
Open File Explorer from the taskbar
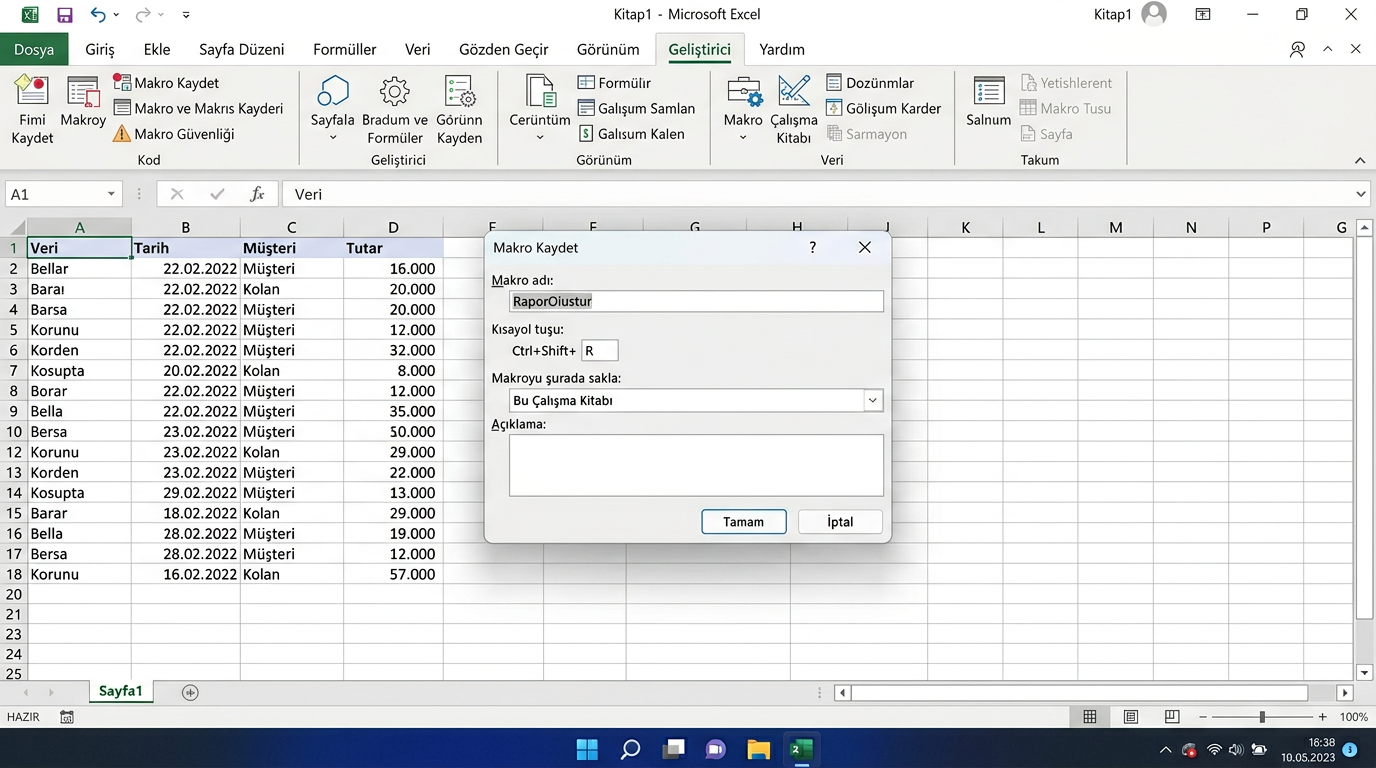(759, 749)
